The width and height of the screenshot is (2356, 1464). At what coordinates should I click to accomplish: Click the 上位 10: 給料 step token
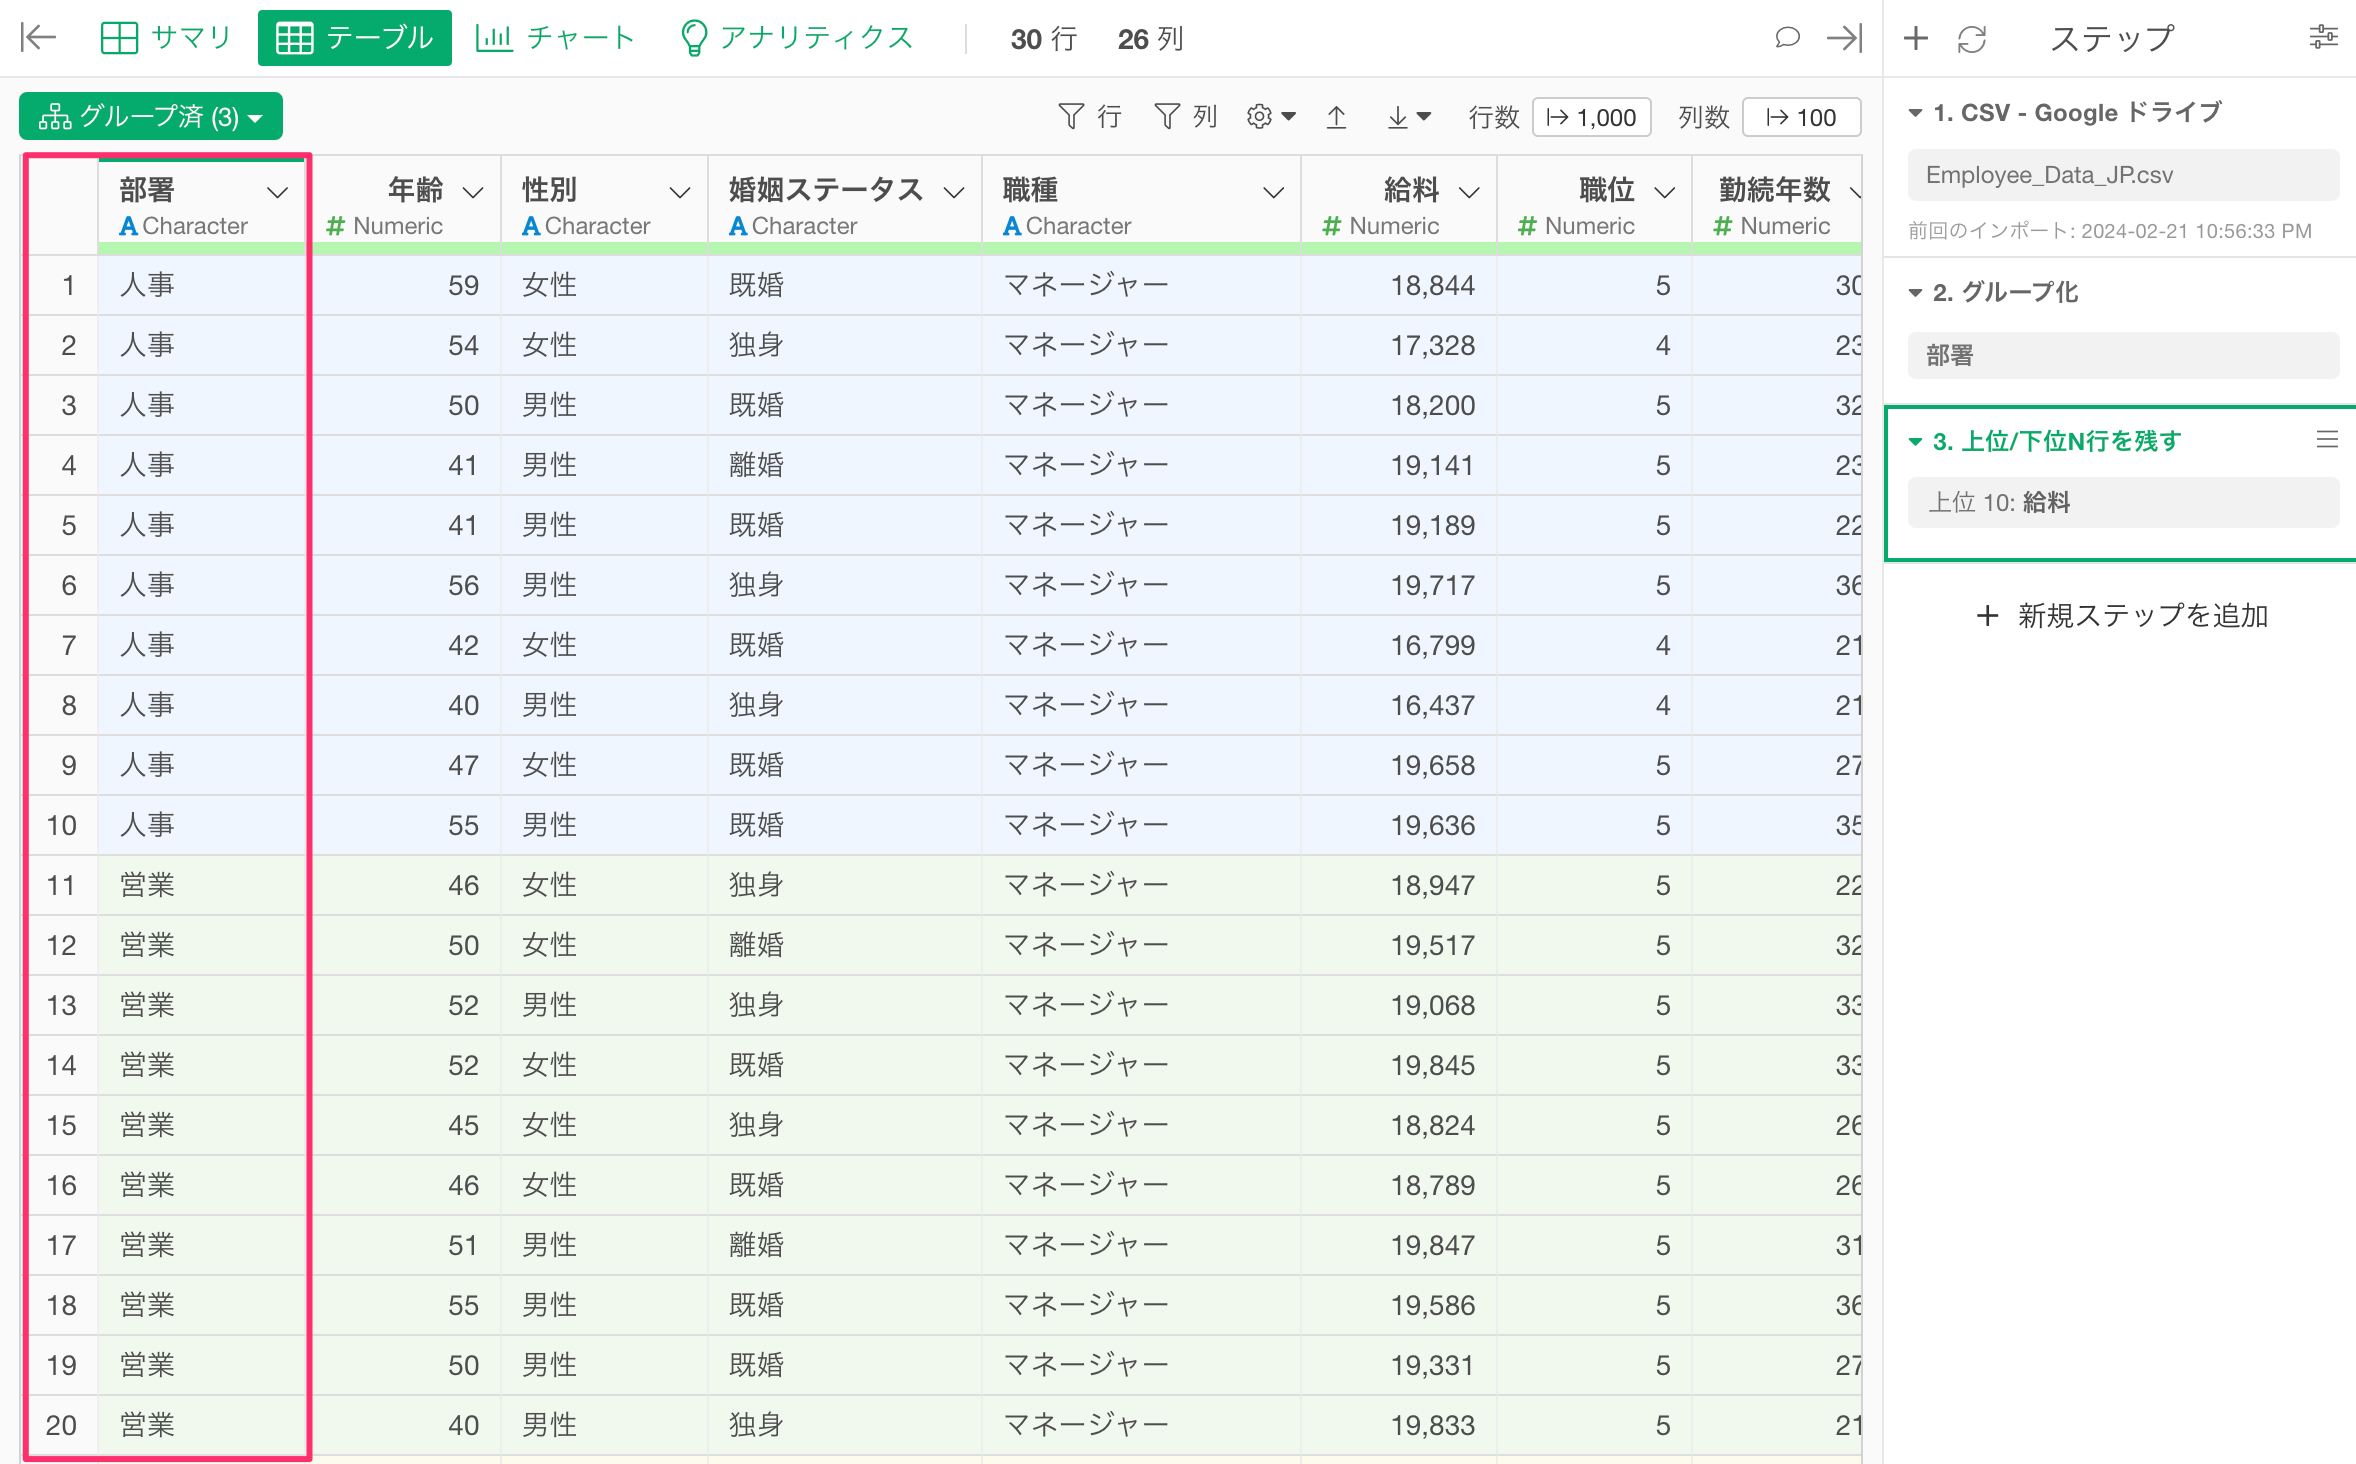2122,502
